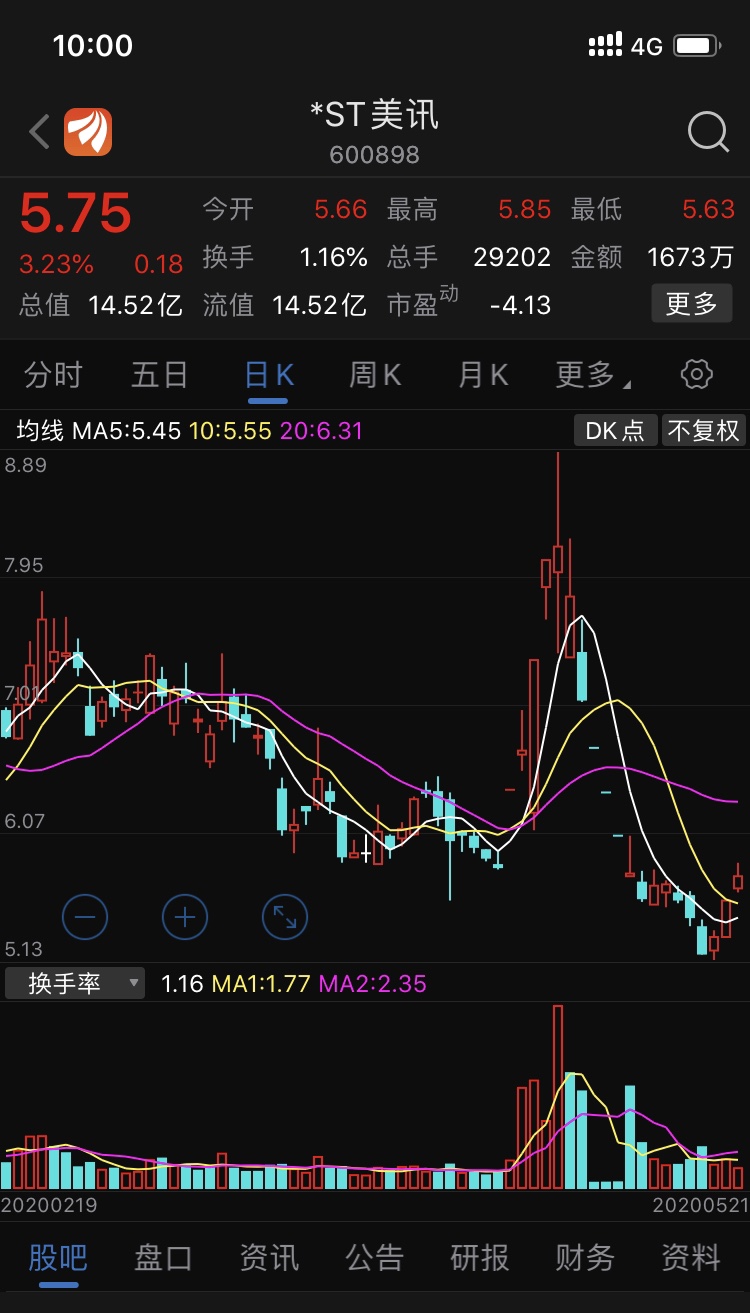Expand chart to fullscreen landscape
Image resolution: width=750 pixels, height=1313 pixels.
point(285,916)
